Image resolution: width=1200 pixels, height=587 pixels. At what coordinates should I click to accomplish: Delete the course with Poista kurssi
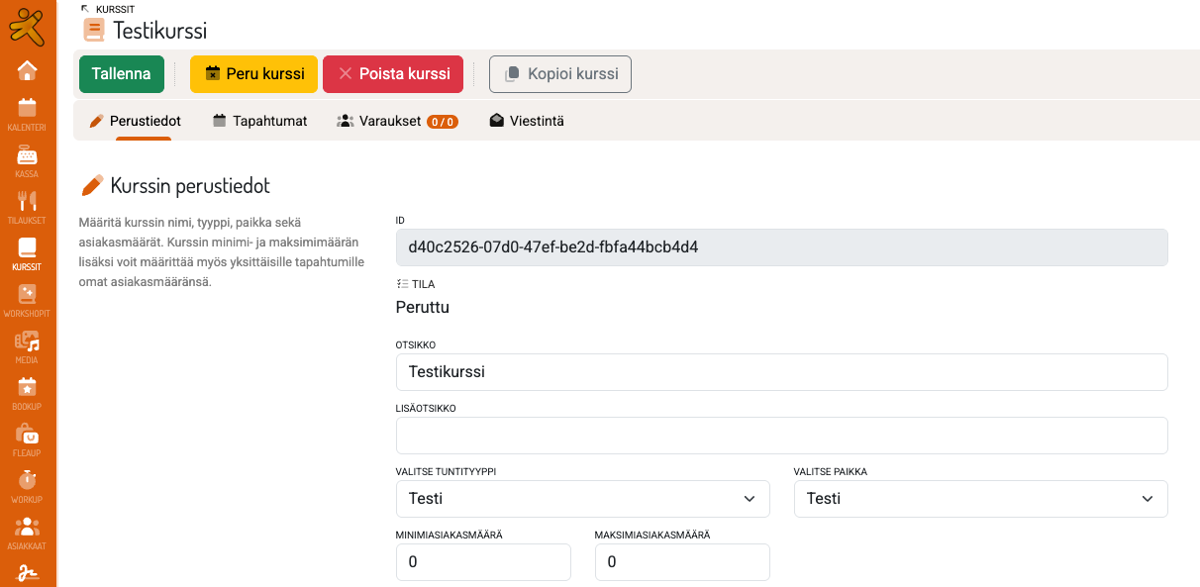393,74
